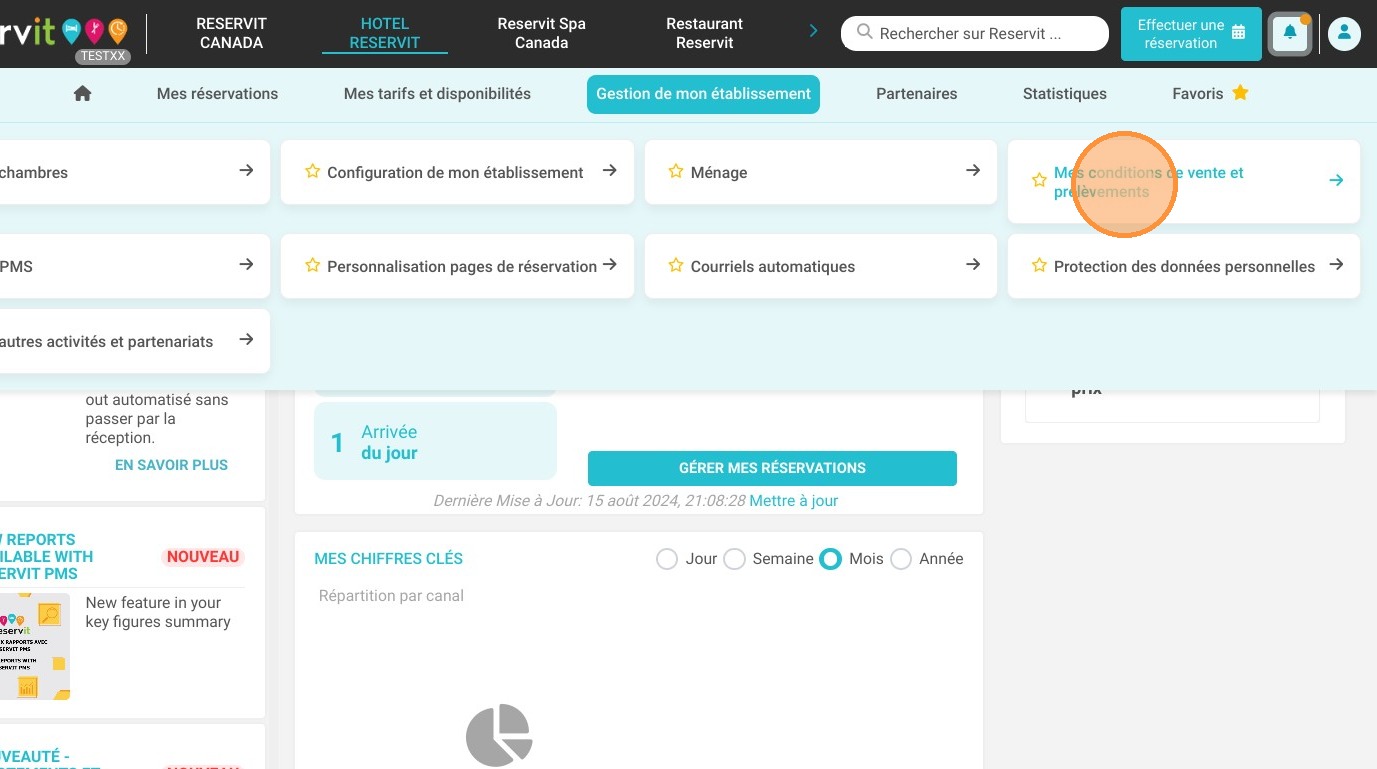Click arrow on the Ménage card

point(973,171)
